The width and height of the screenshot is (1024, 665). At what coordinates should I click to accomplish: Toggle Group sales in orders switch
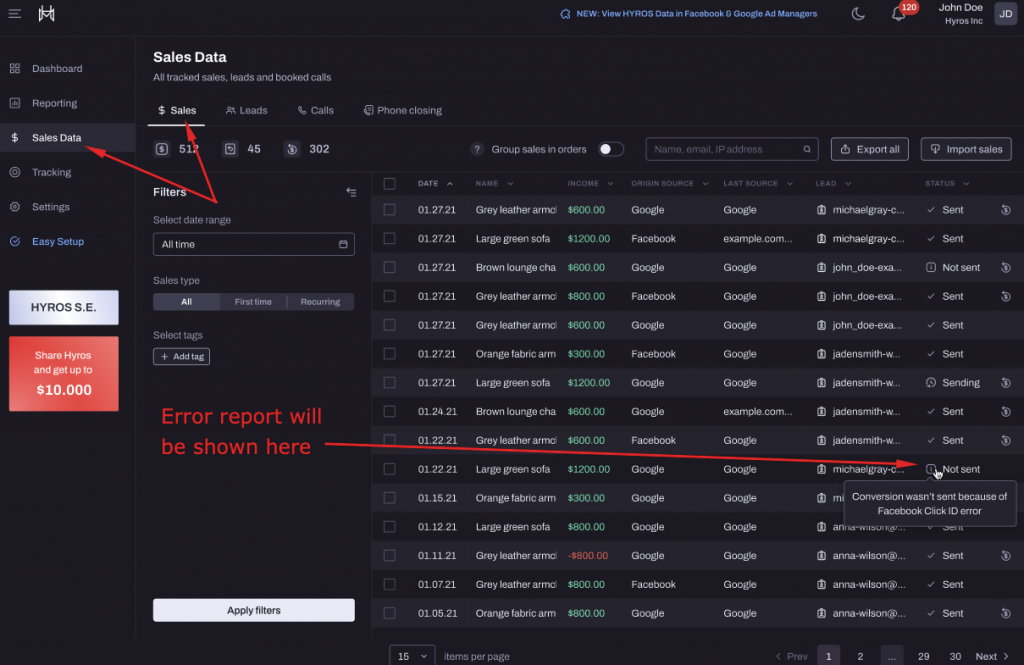coord(611,150)
